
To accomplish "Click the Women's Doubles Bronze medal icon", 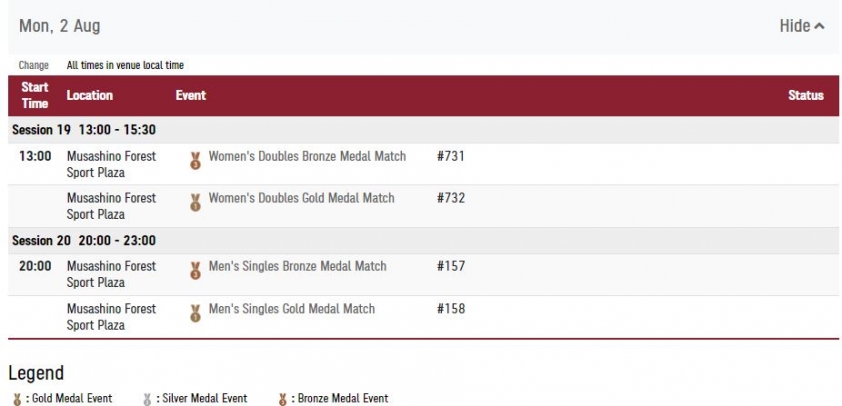I will (x=195, y=161).
